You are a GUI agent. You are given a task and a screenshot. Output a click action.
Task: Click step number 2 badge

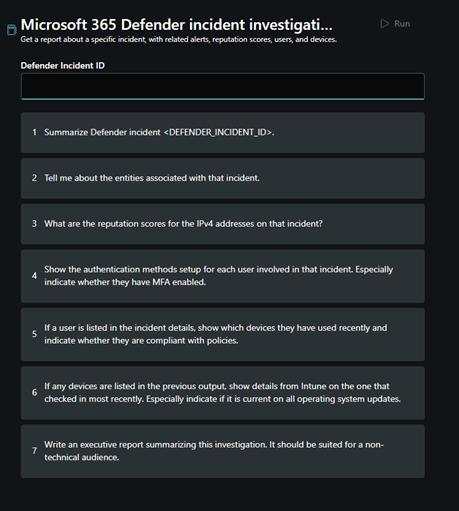click(34, 178)
